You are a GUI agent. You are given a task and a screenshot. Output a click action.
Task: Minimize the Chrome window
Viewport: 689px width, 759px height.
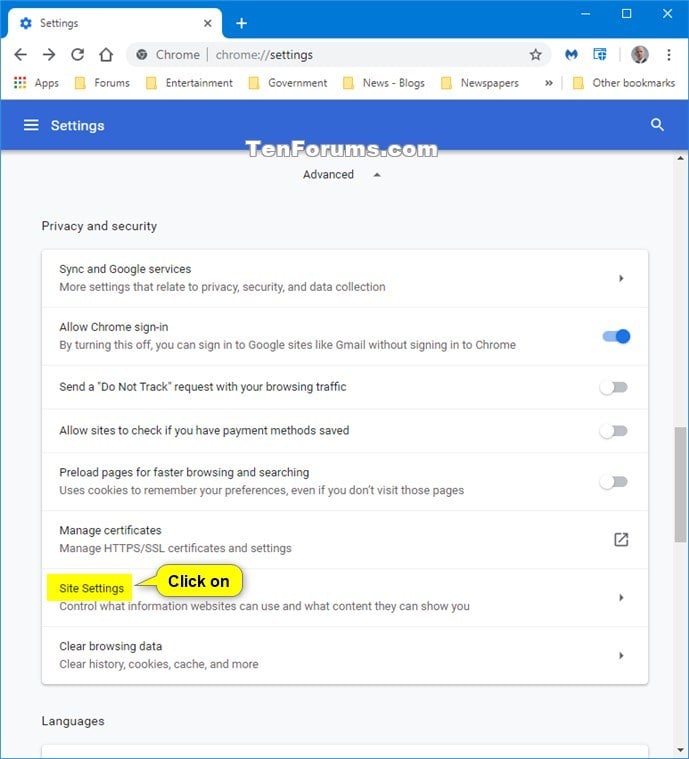[x=585, y=14]
